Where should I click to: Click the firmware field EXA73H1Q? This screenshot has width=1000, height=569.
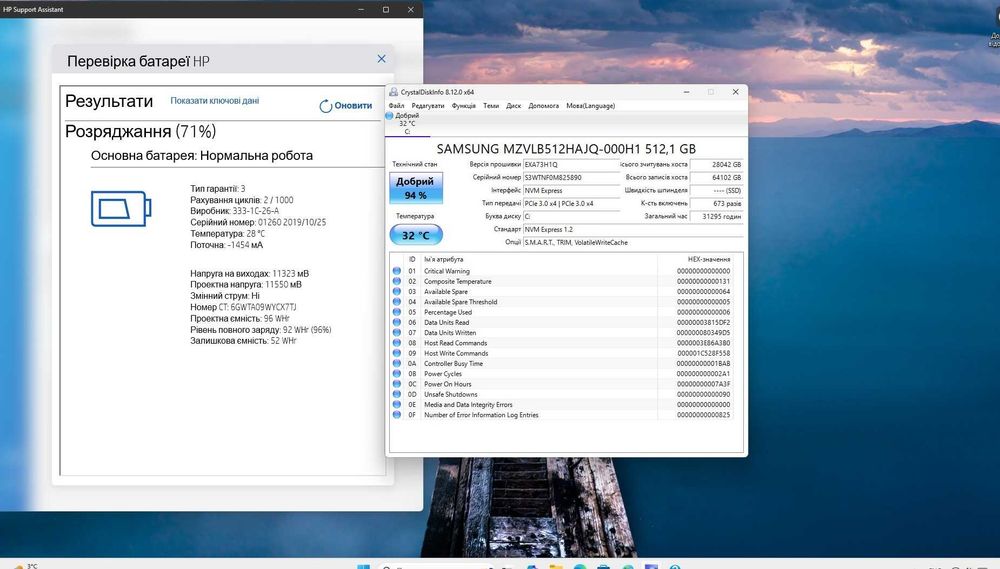tap(571, 165)
